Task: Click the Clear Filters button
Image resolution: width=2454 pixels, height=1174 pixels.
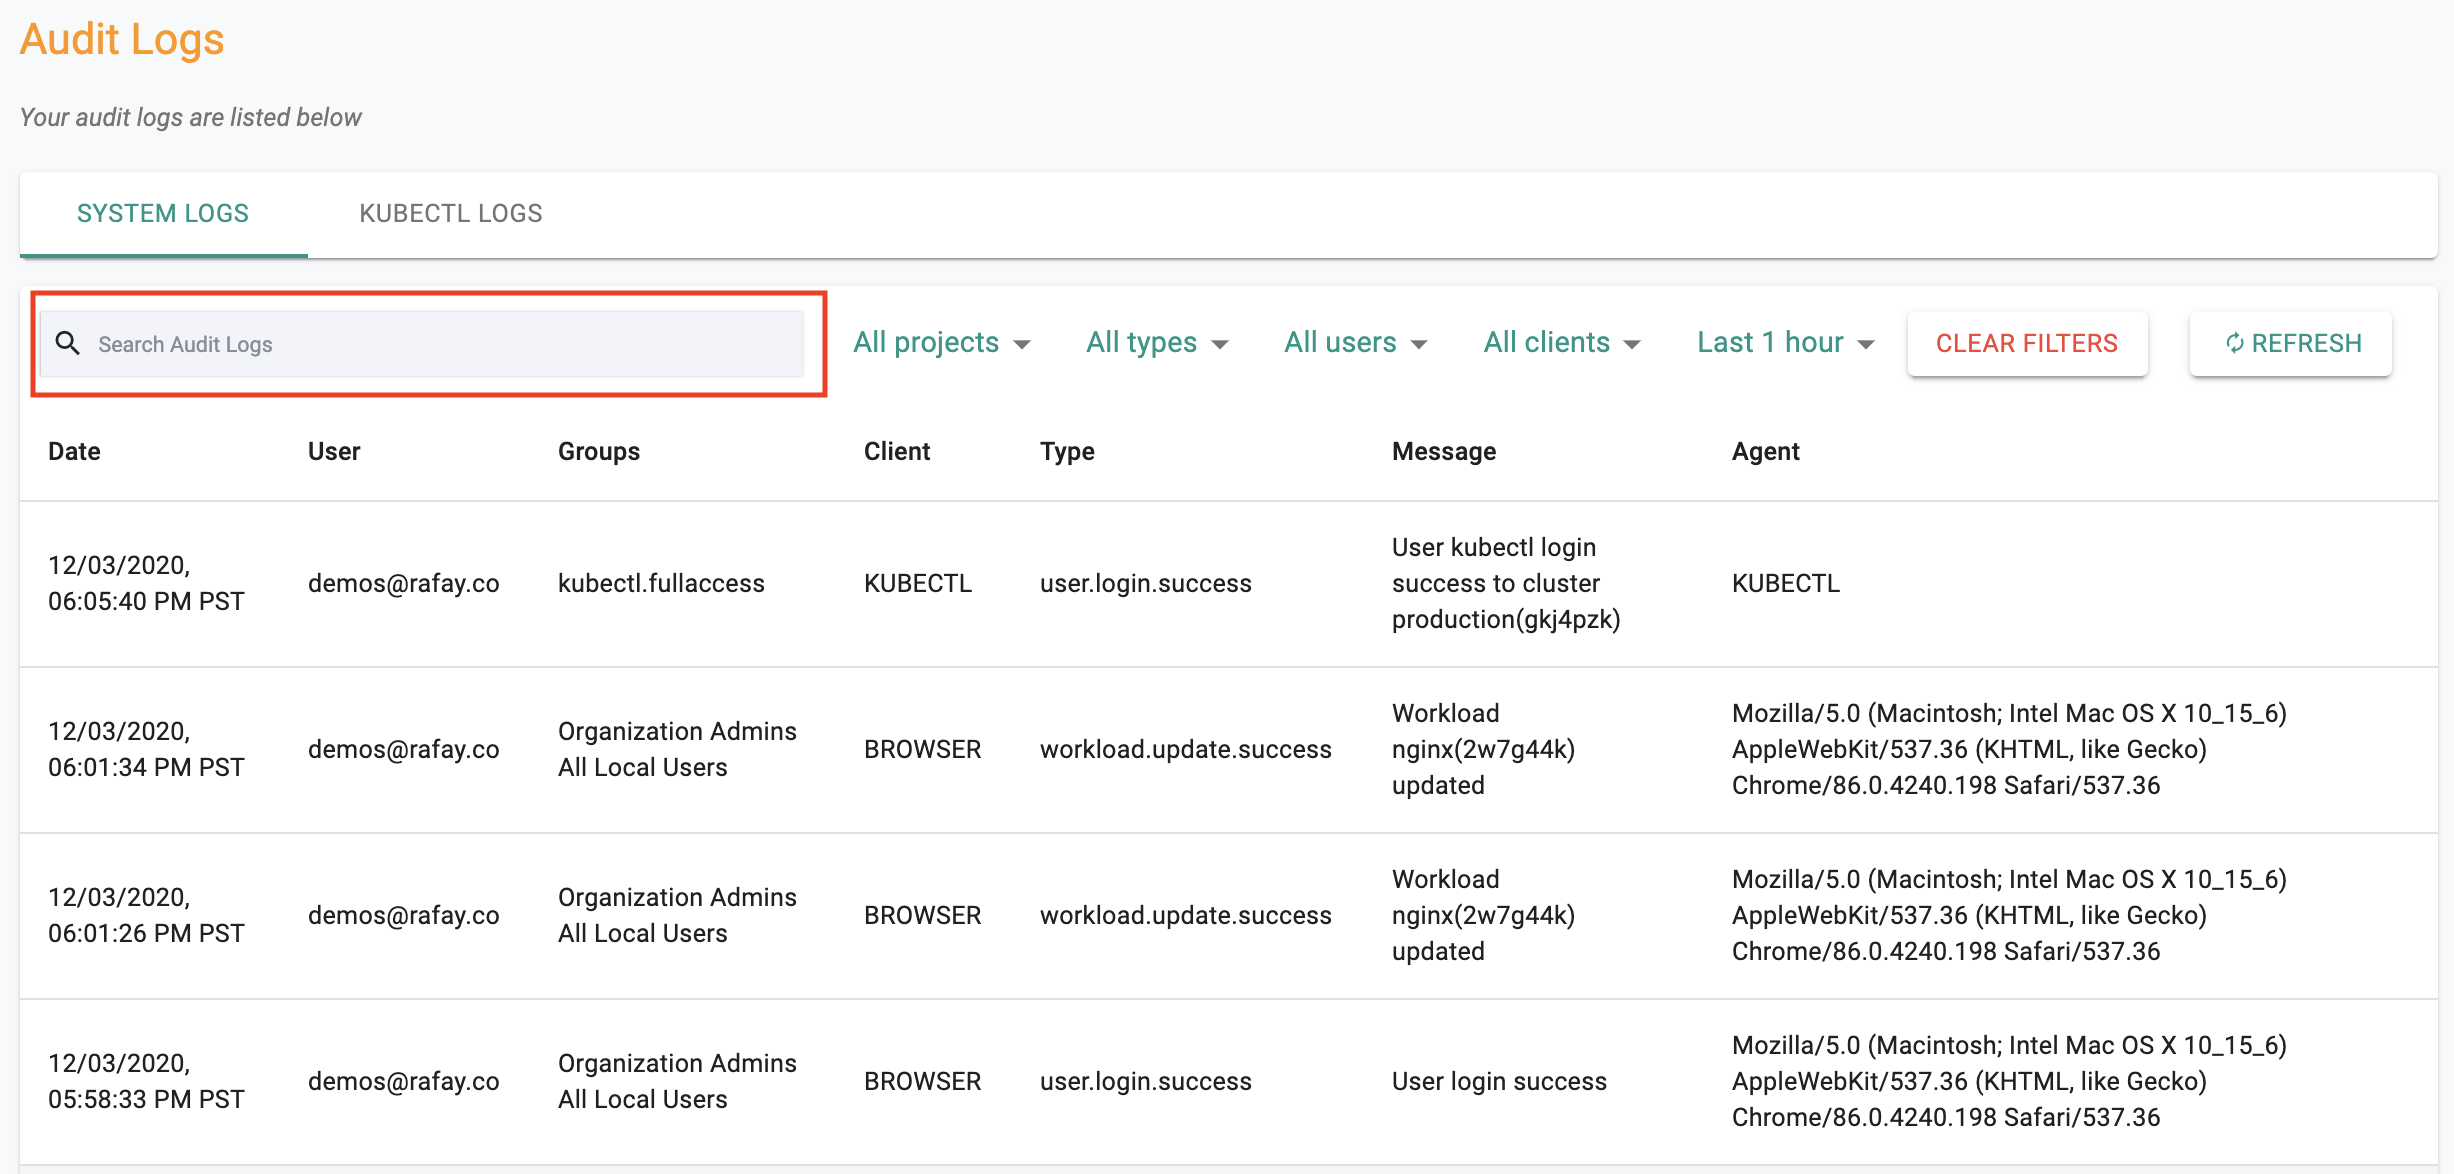Action: coord(2027,343)
